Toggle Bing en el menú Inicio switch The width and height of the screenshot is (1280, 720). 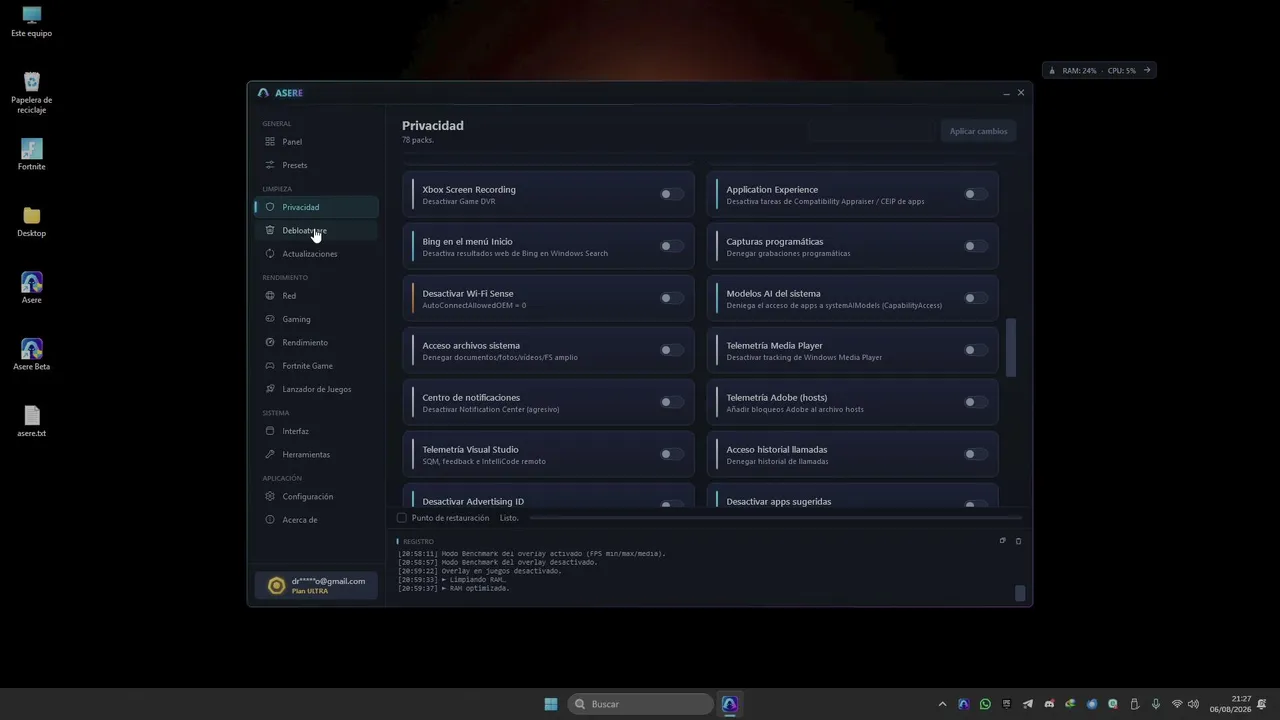tap(671, 246)
